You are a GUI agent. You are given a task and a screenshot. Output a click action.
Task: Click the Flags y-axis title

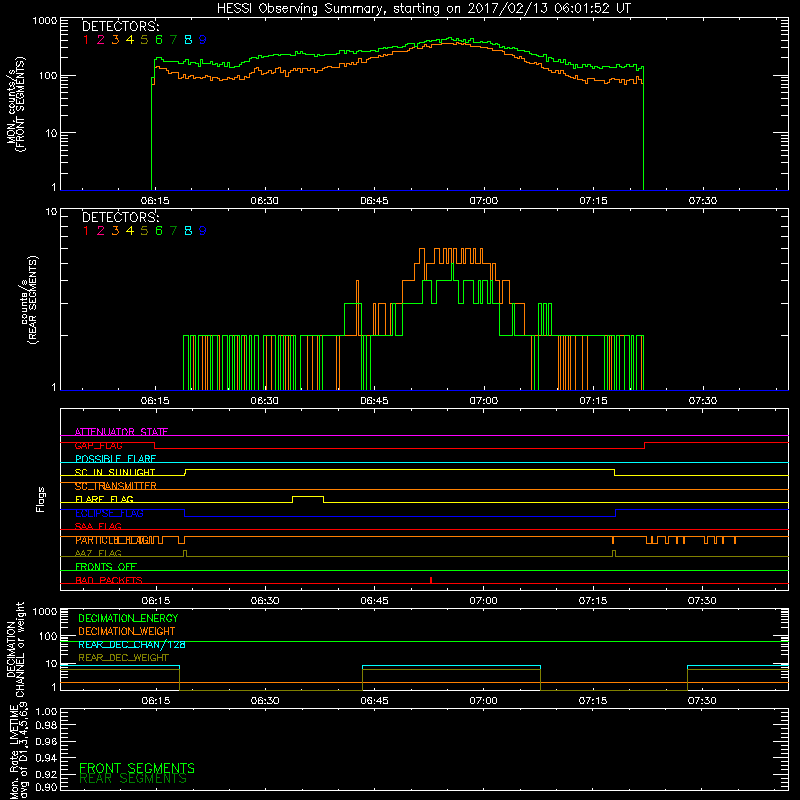click(x=40, y=499)
